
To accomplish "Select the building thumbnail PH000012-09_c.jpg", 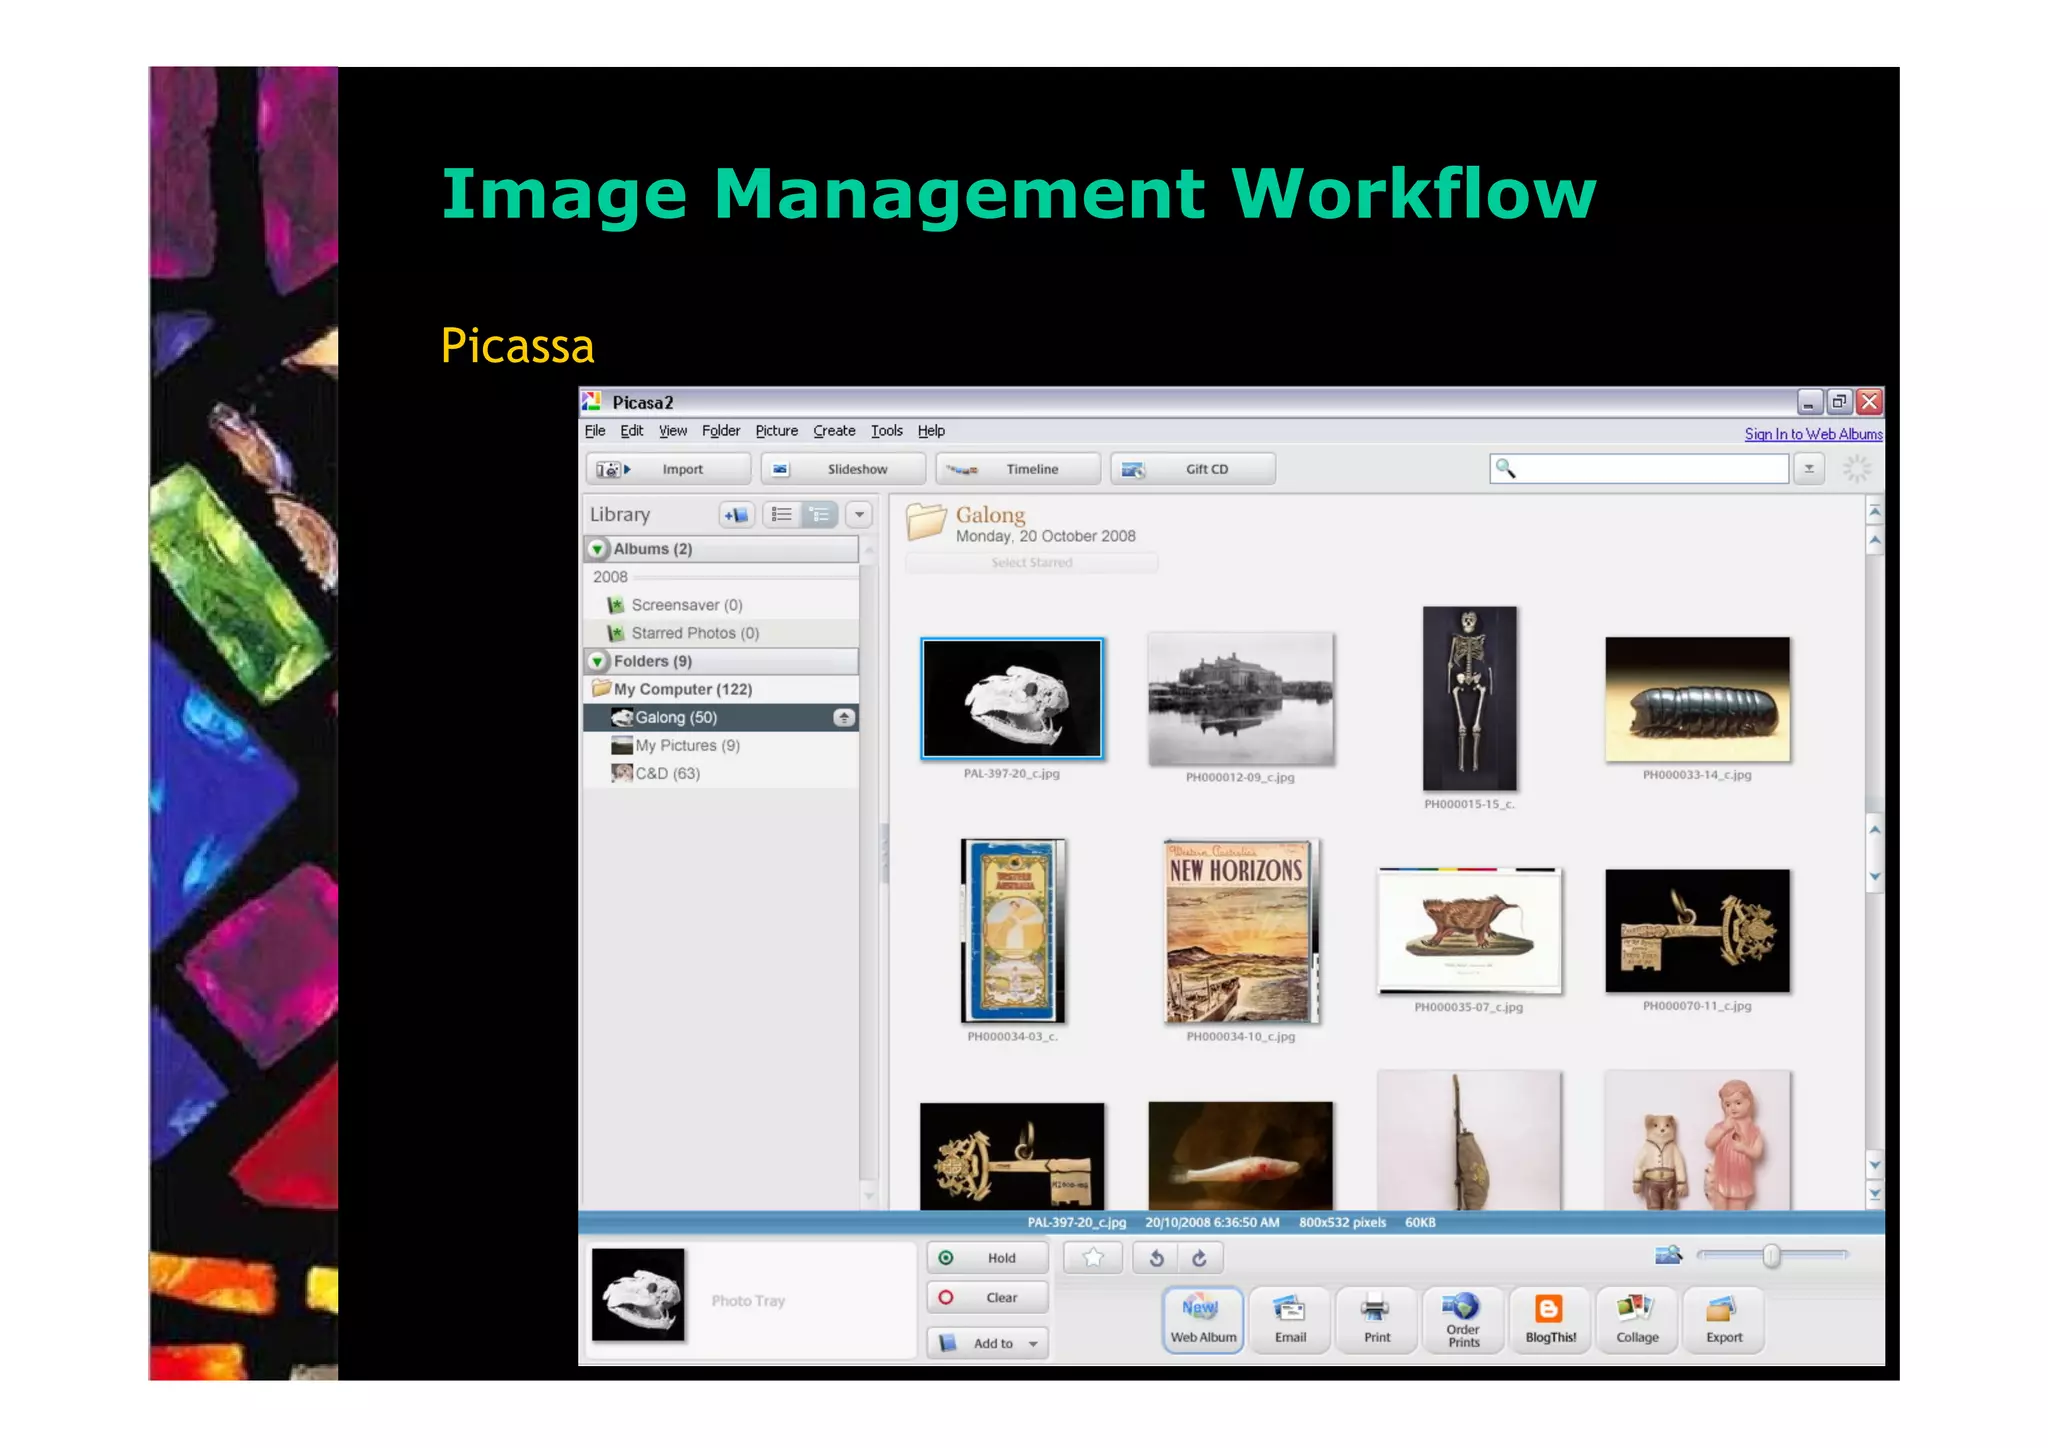I will (1240, 699).
